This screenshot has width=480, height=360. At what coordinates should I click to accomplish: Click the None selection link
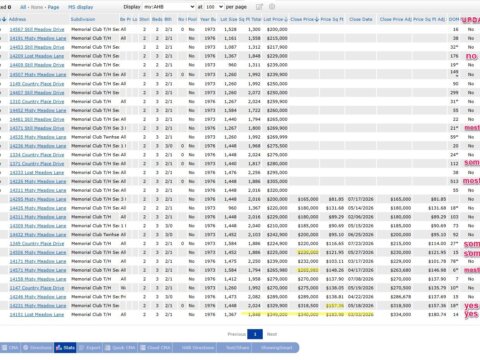(37, 7)
